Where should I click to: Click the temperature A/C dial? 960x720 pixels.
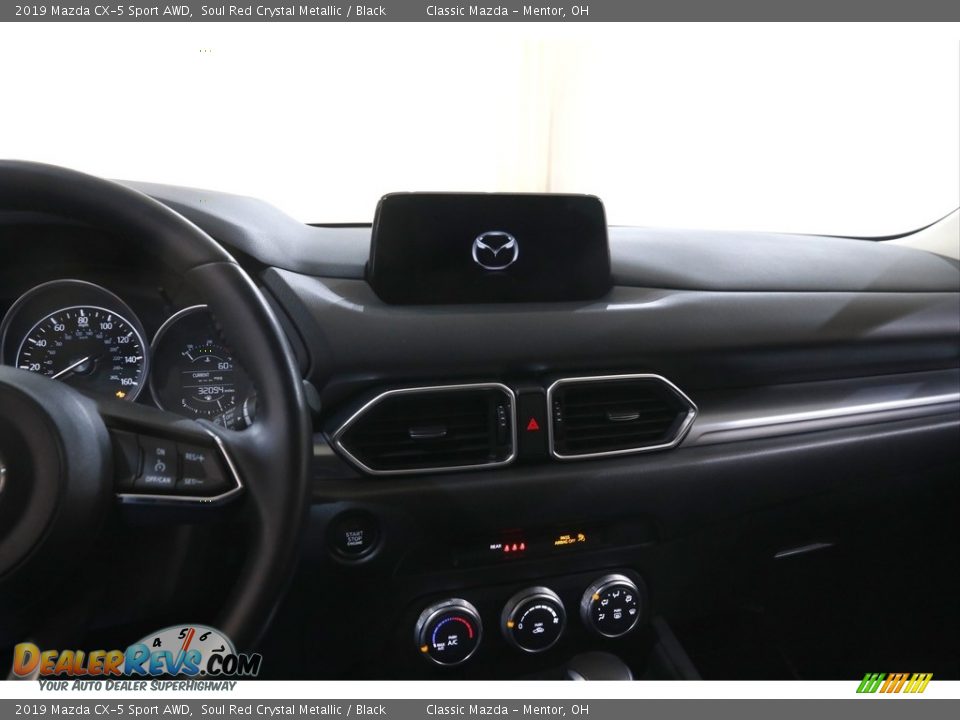click(449, 631)
